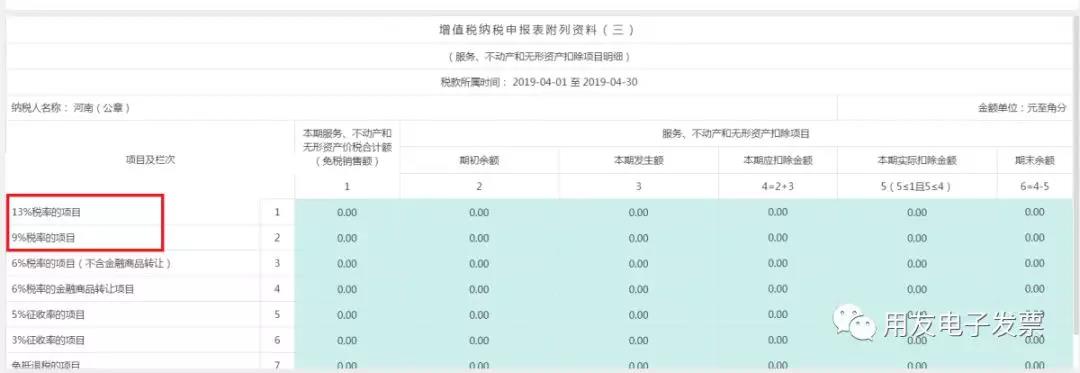Screen dimensions: 1080x373
Task: Select the 6%税率的金融商品转让项目 row label
Action: [x=72, y=289]
